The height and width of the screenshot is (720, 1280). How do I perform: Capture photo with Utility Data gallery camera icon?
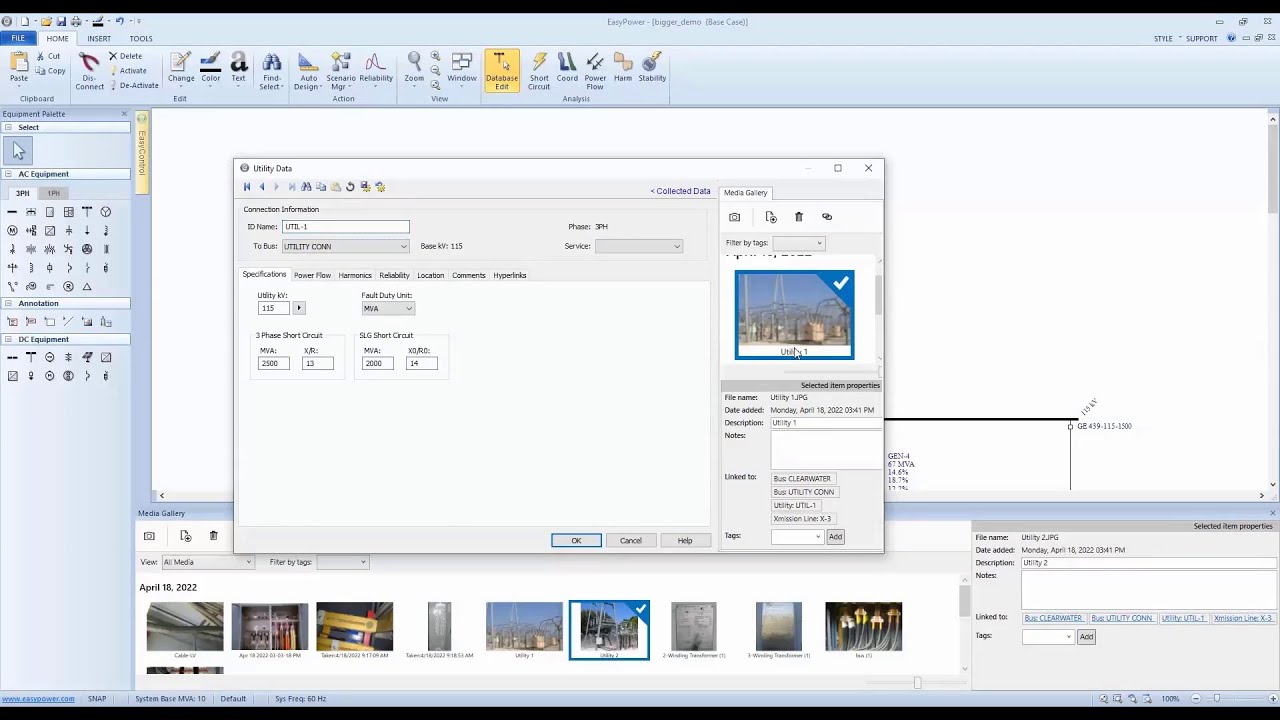pyautogui.click(x=735, y=217)
